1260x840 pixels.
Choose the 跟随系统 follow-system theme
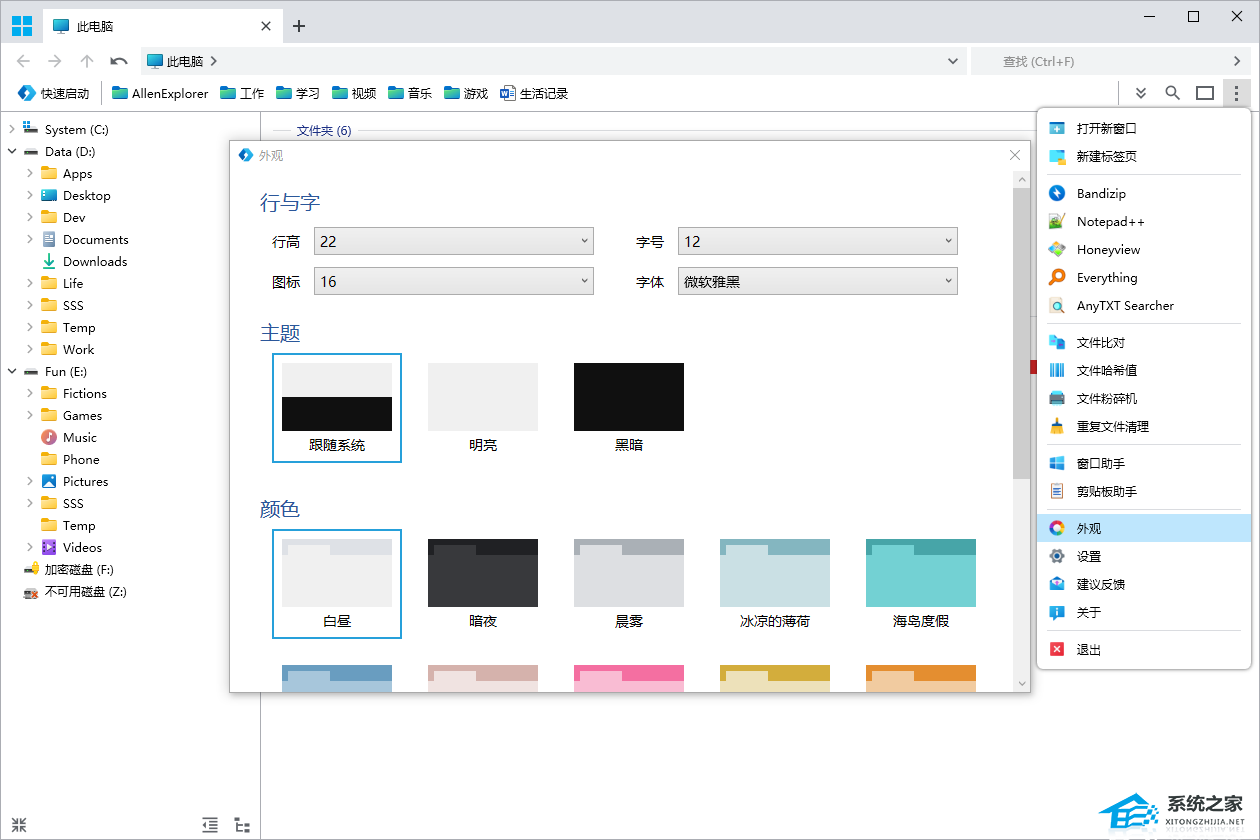337,407
